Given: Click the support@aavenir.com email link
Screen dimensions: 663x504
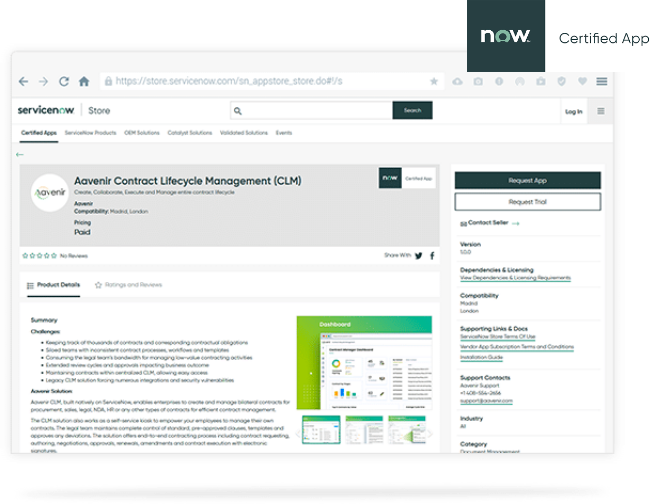Looking at the screenshot, I should [x=486, y=401].
